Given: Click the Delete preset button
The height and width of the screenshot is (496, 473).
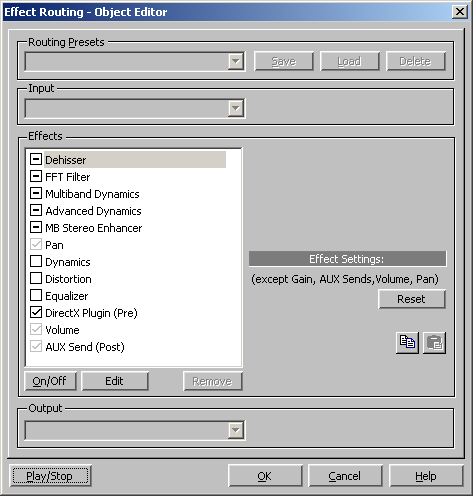Looking at the screenshot, I should pyautogui.click(x=415, y=61).
